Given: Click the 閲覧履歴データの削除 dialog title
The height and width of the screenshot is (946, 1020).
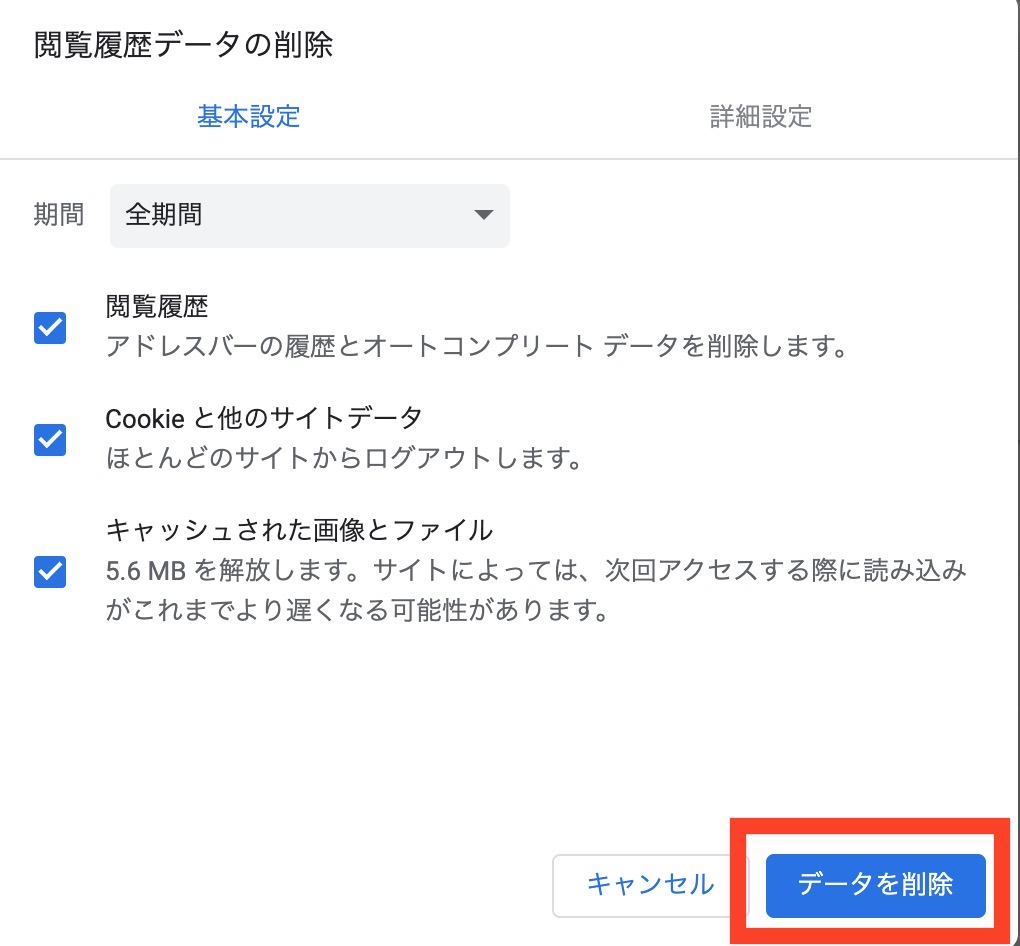Looking at the screenshot, I should (183, 45).
